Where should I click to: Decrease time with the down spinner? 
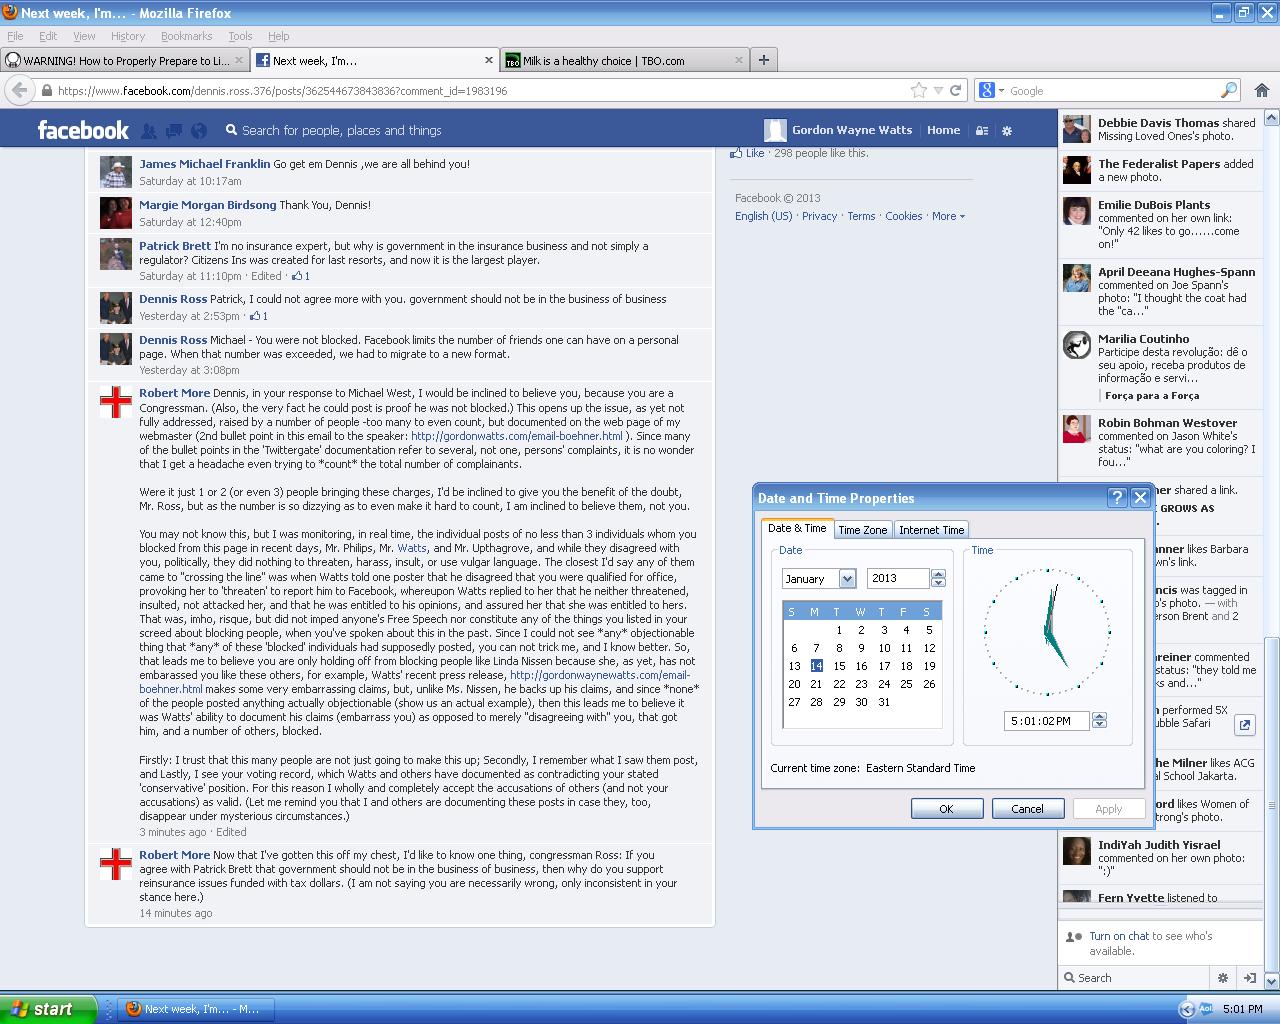[x=1100, y=725]
